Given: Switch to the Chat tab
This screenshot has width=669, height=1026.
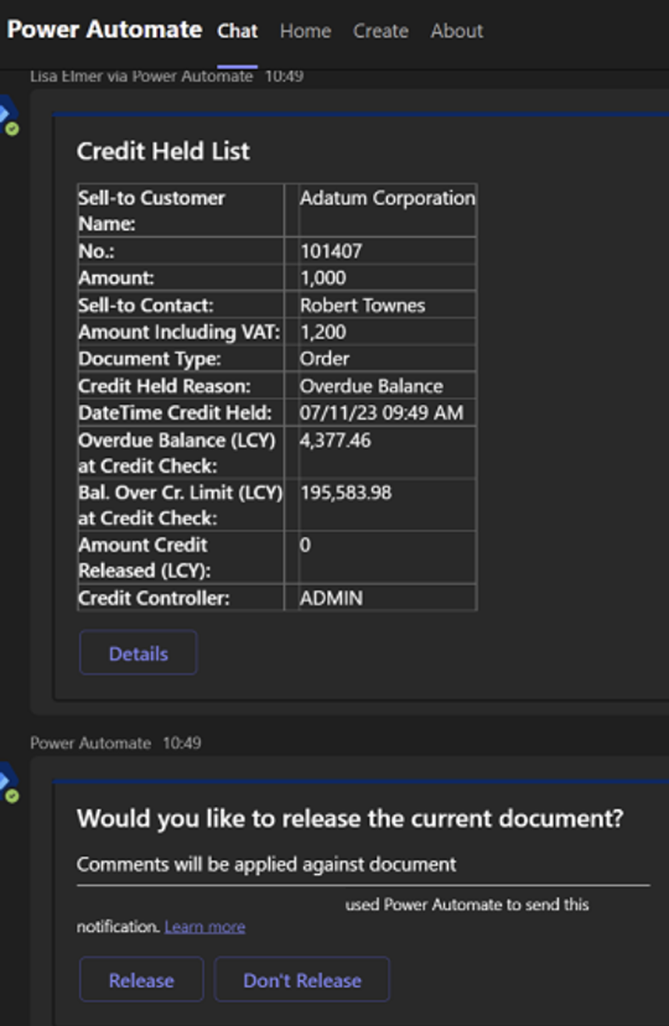Looking at the screenshot, I should pos(237,31).
